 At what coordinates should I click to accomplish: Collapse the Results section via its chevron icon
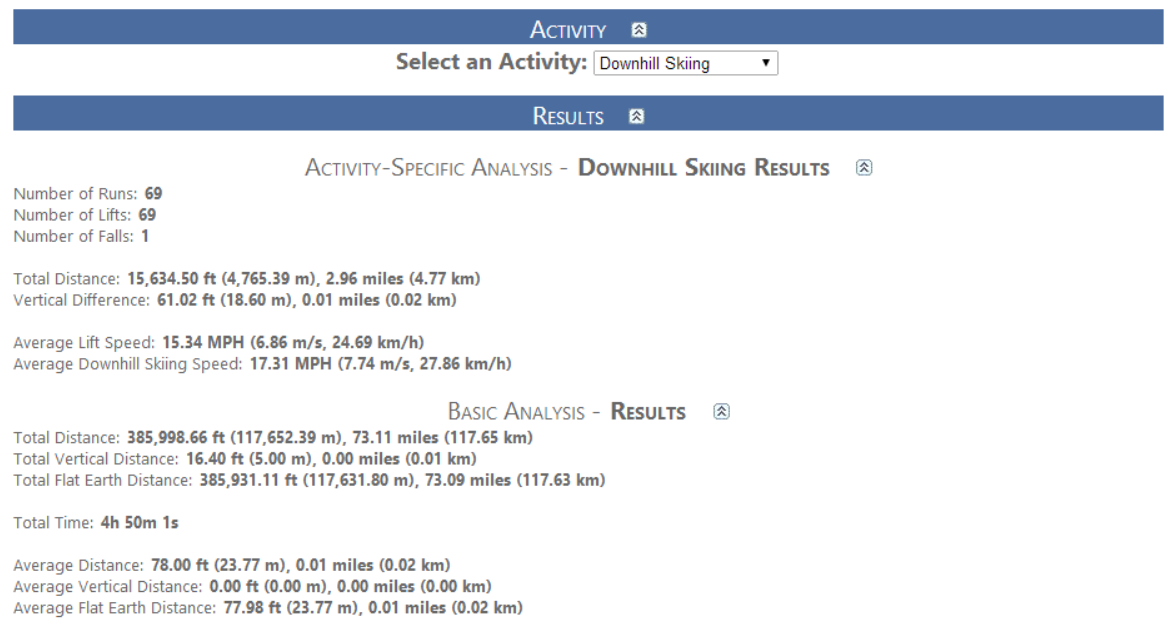[636, 116]
